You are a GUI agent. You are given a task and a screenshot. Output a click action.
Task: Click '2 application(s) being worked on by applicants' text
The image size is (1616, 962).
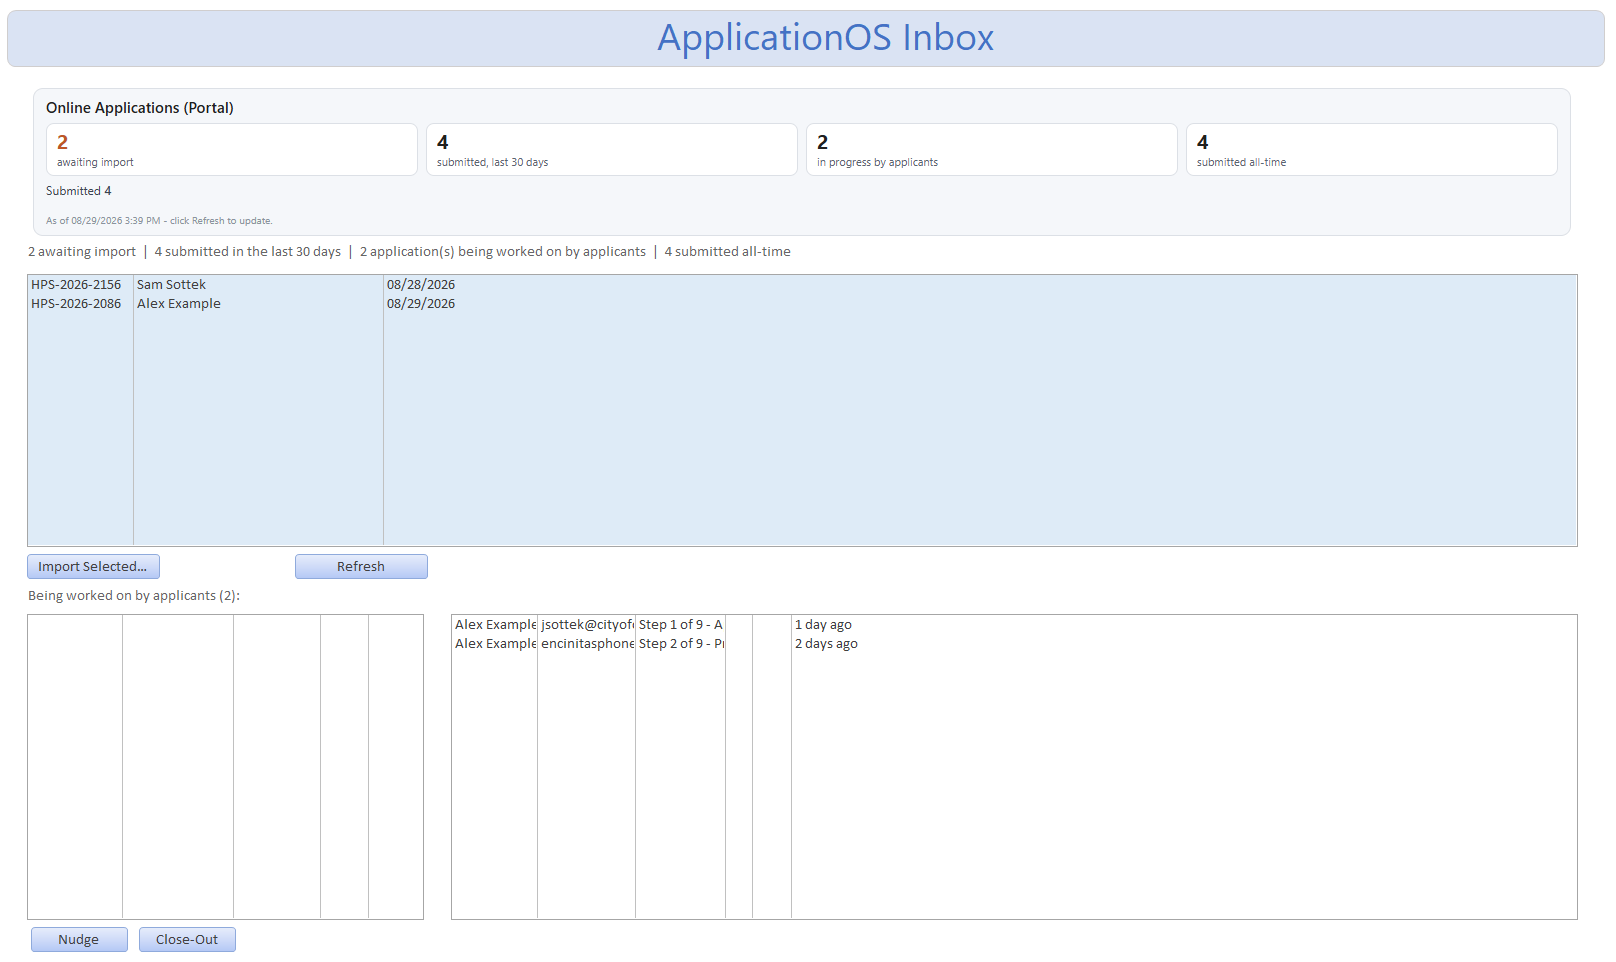503,252
